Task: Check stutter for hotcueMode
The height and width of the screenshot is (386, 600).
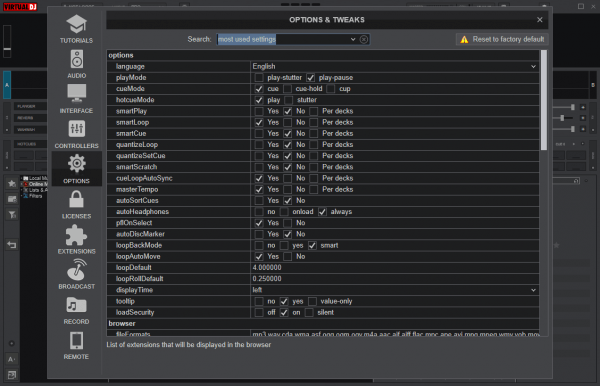Action: click(289, 100)
